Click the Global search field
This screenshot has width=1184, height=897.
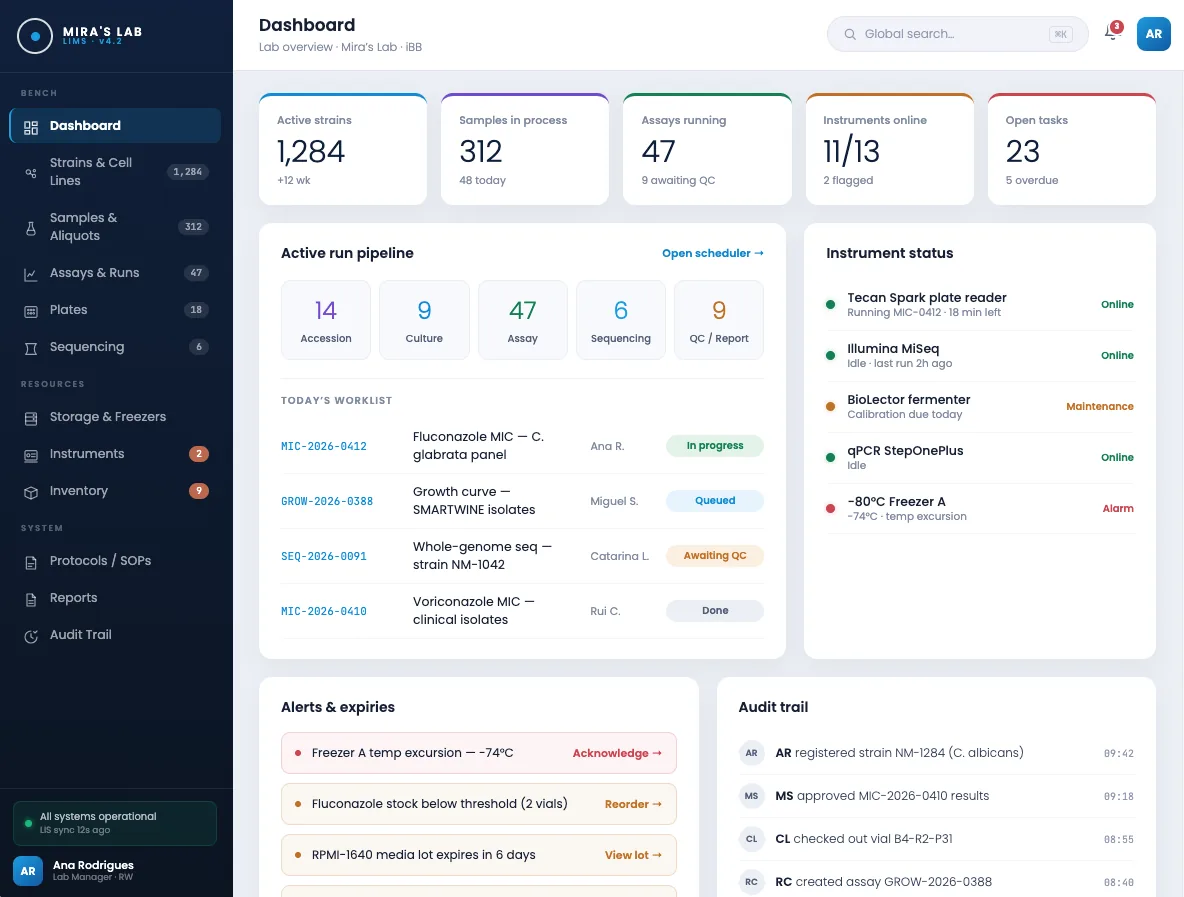957,34
